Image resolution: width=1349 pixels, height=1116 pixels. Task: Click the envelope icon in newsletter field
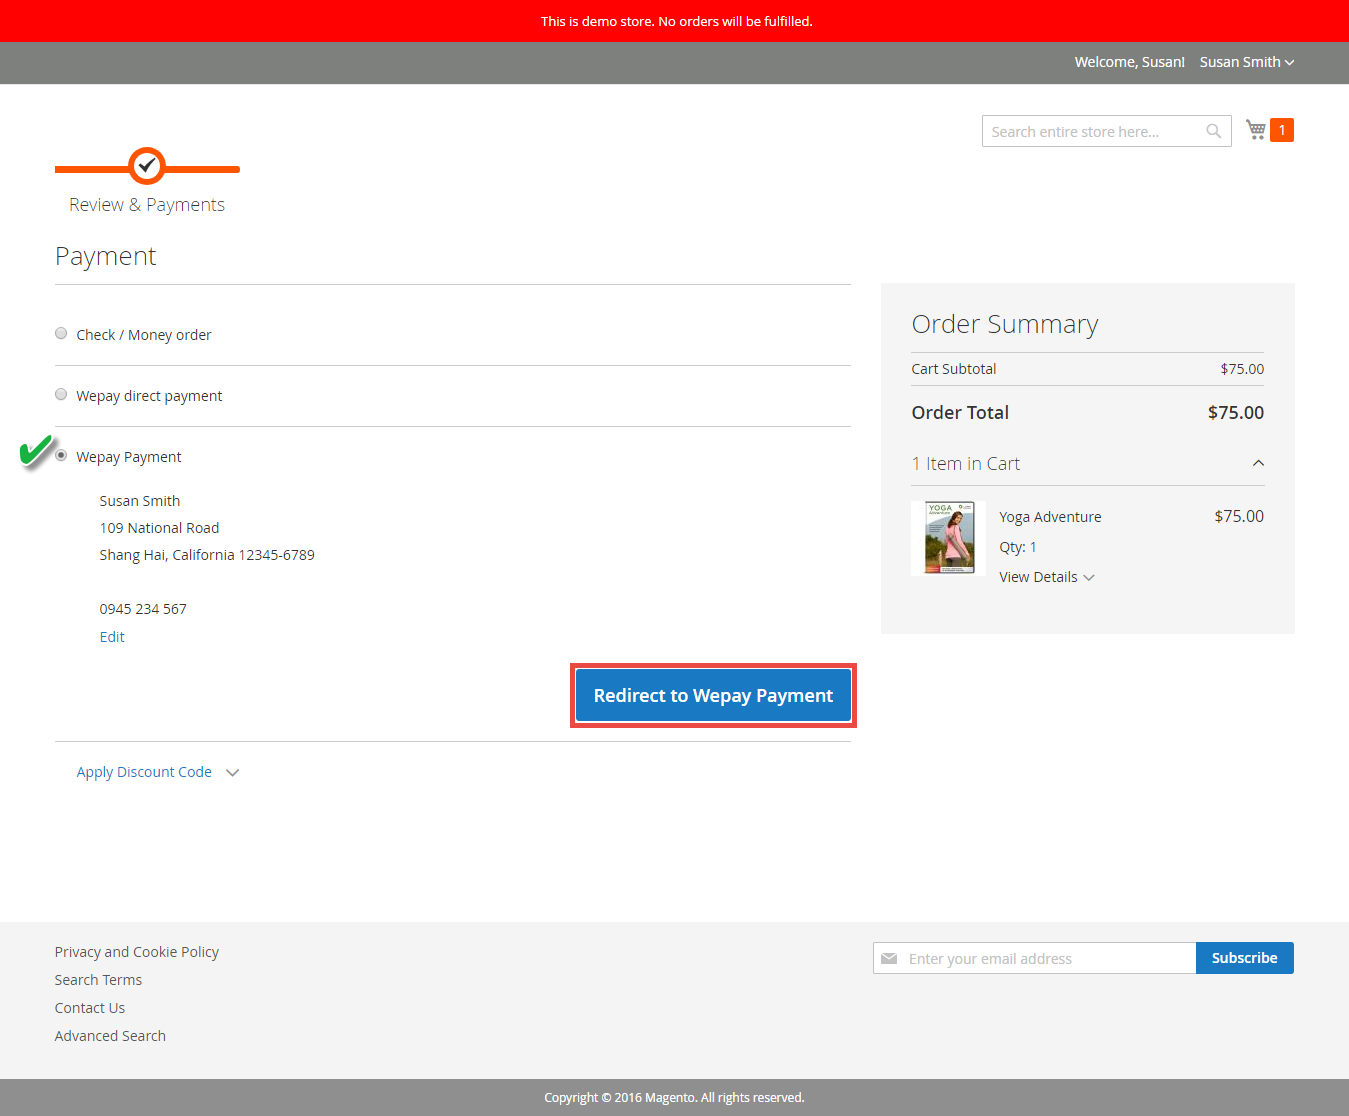(x=889, y=958)
